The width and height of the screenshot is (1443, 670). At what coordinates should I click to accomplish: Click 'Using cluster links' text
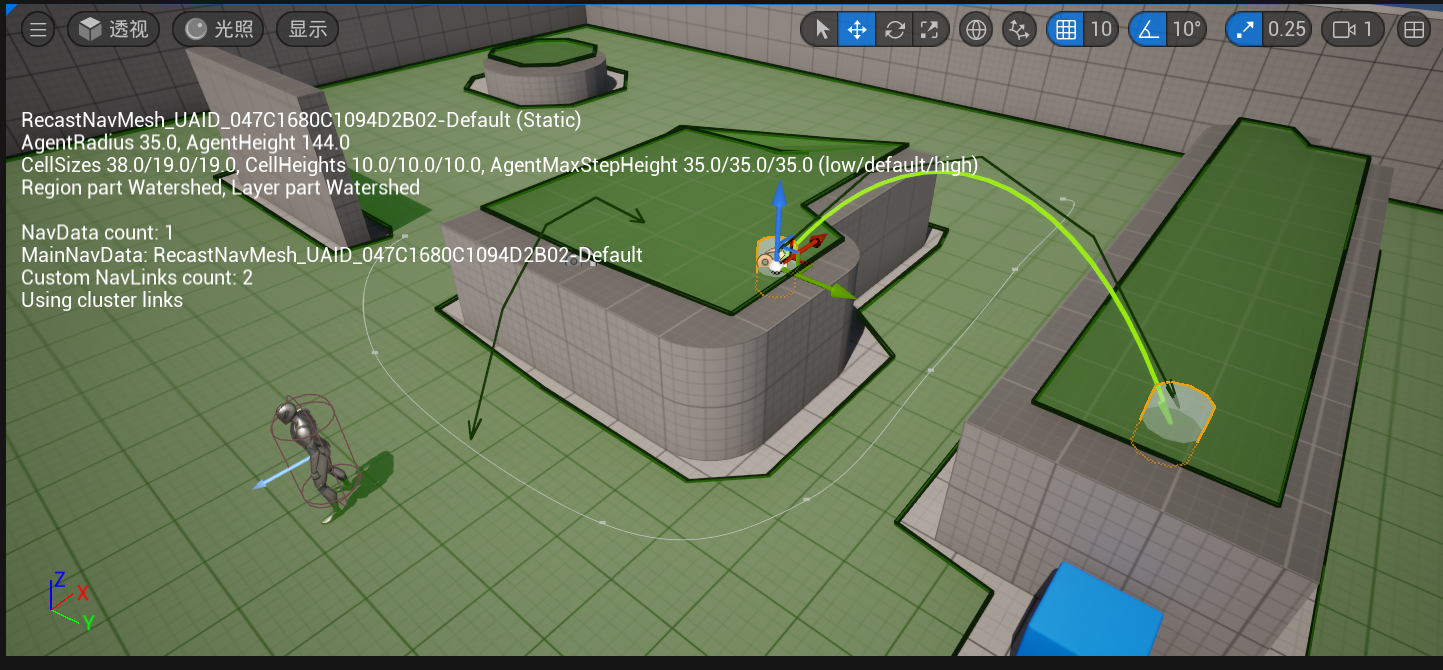click(102, 299)
